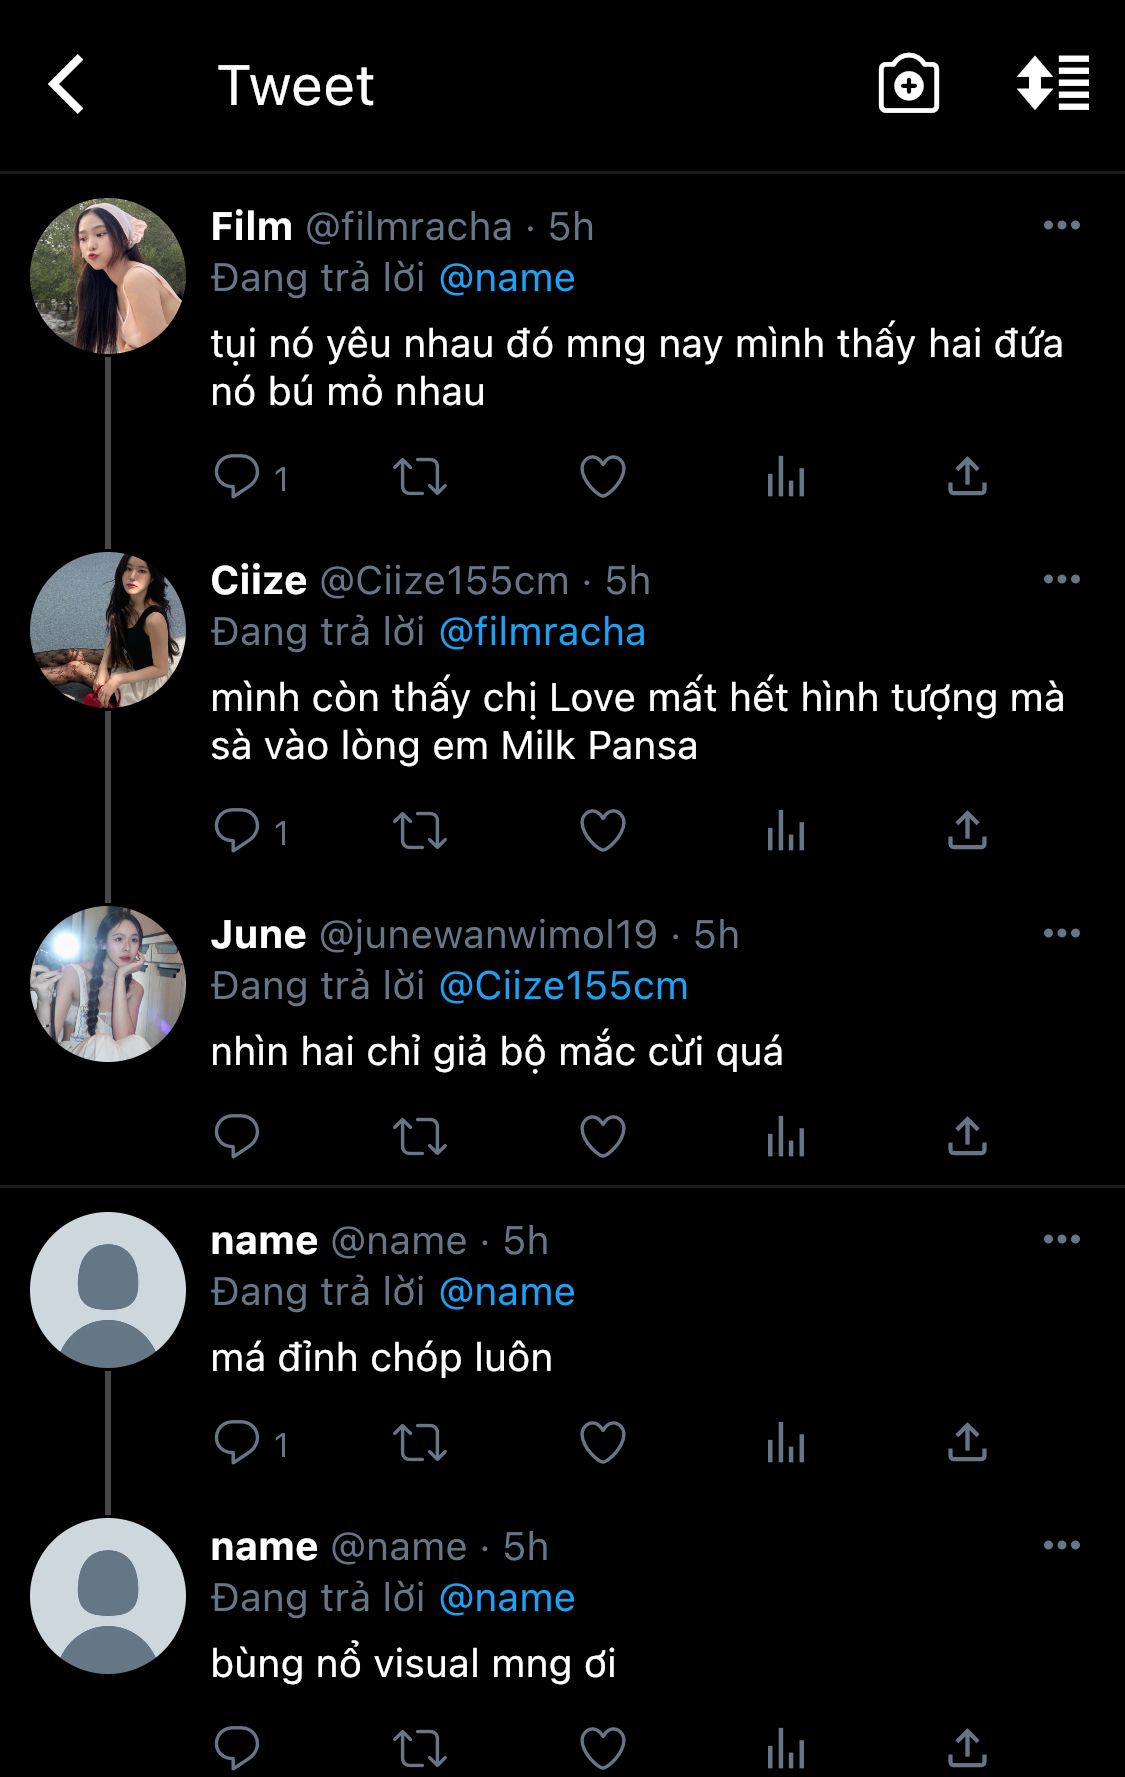
Task: Retweet June's reply
Action: (419, 1137)
